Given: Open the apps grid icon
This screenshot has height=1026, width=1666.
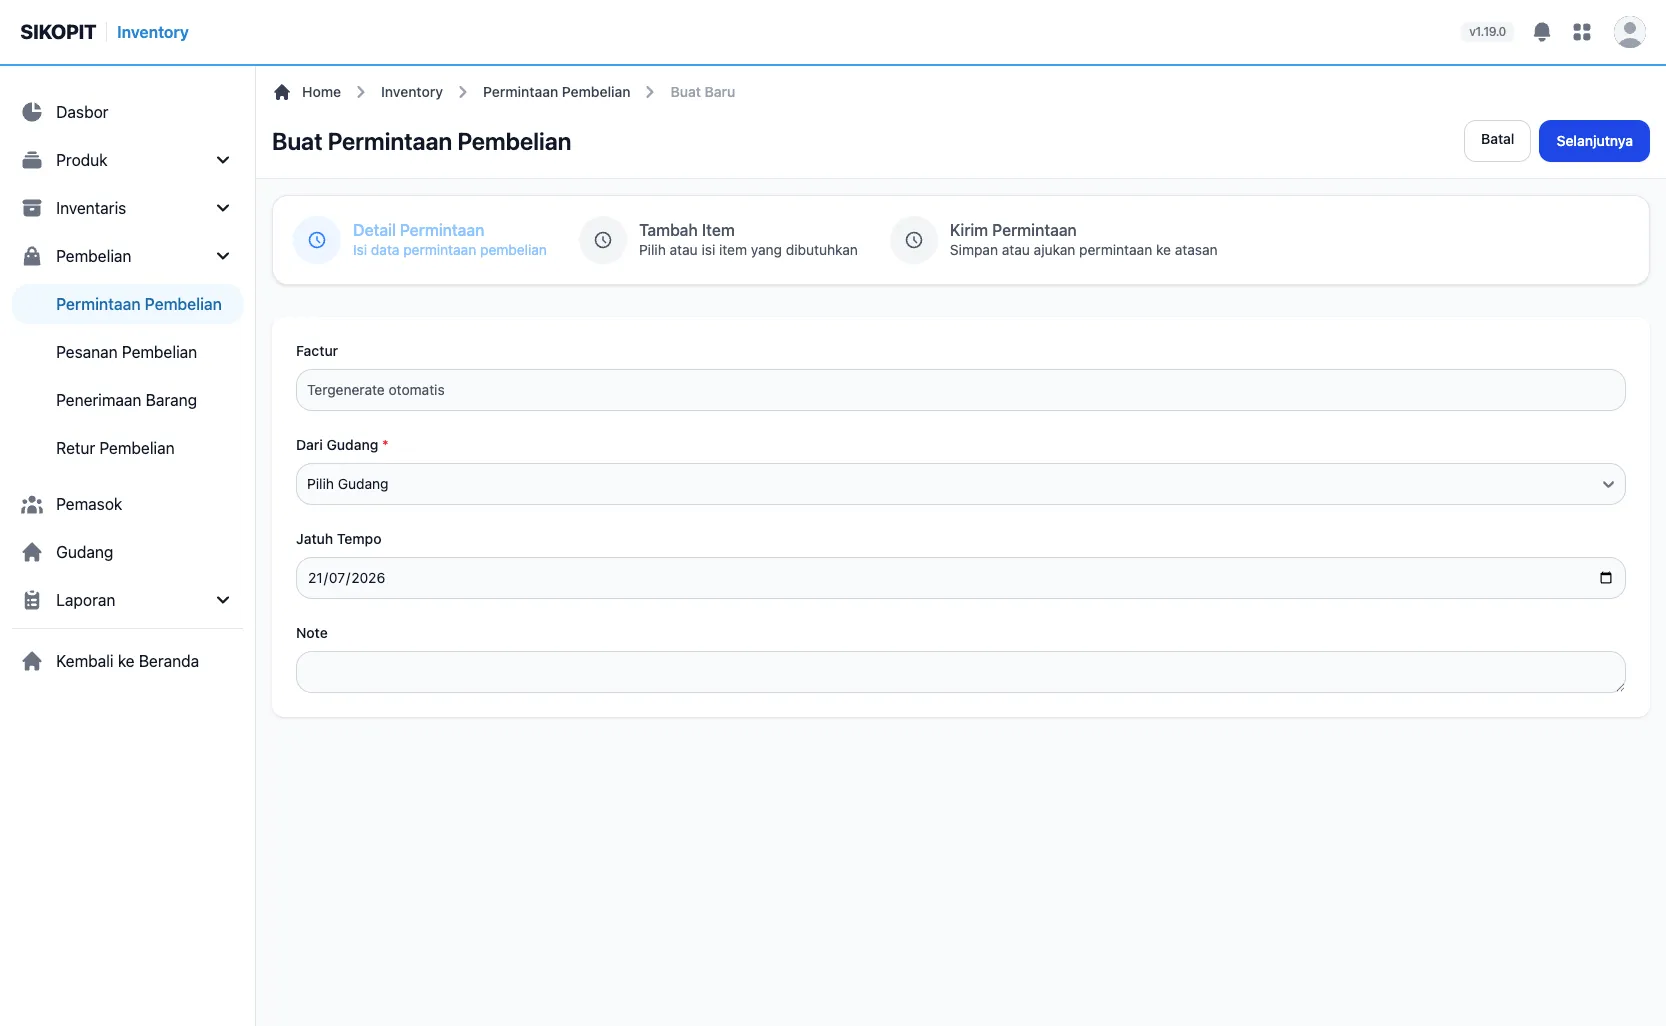Looking at the screenshot, I should [1581, 32].
